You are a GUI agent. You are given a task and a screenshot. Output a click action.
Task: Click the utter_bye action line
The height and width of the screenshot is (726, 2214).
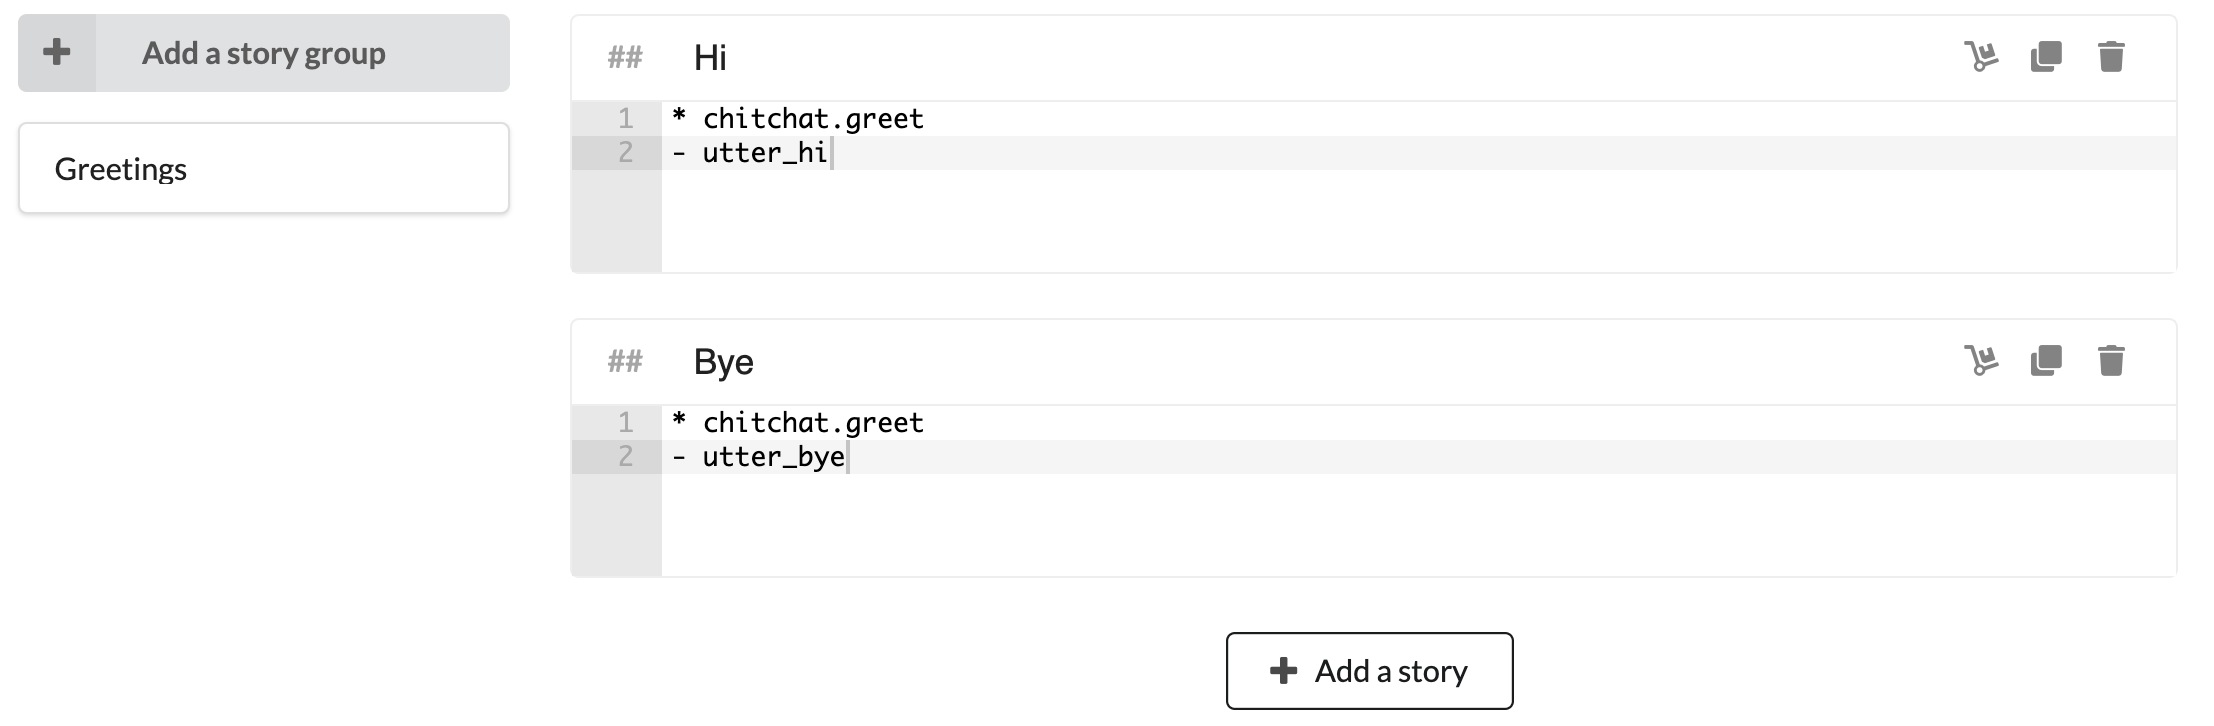(774, 457)
